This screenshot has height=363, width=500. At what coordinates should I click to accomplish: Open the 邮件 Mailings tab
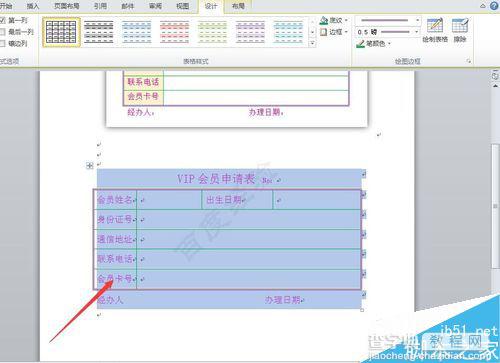128,6
